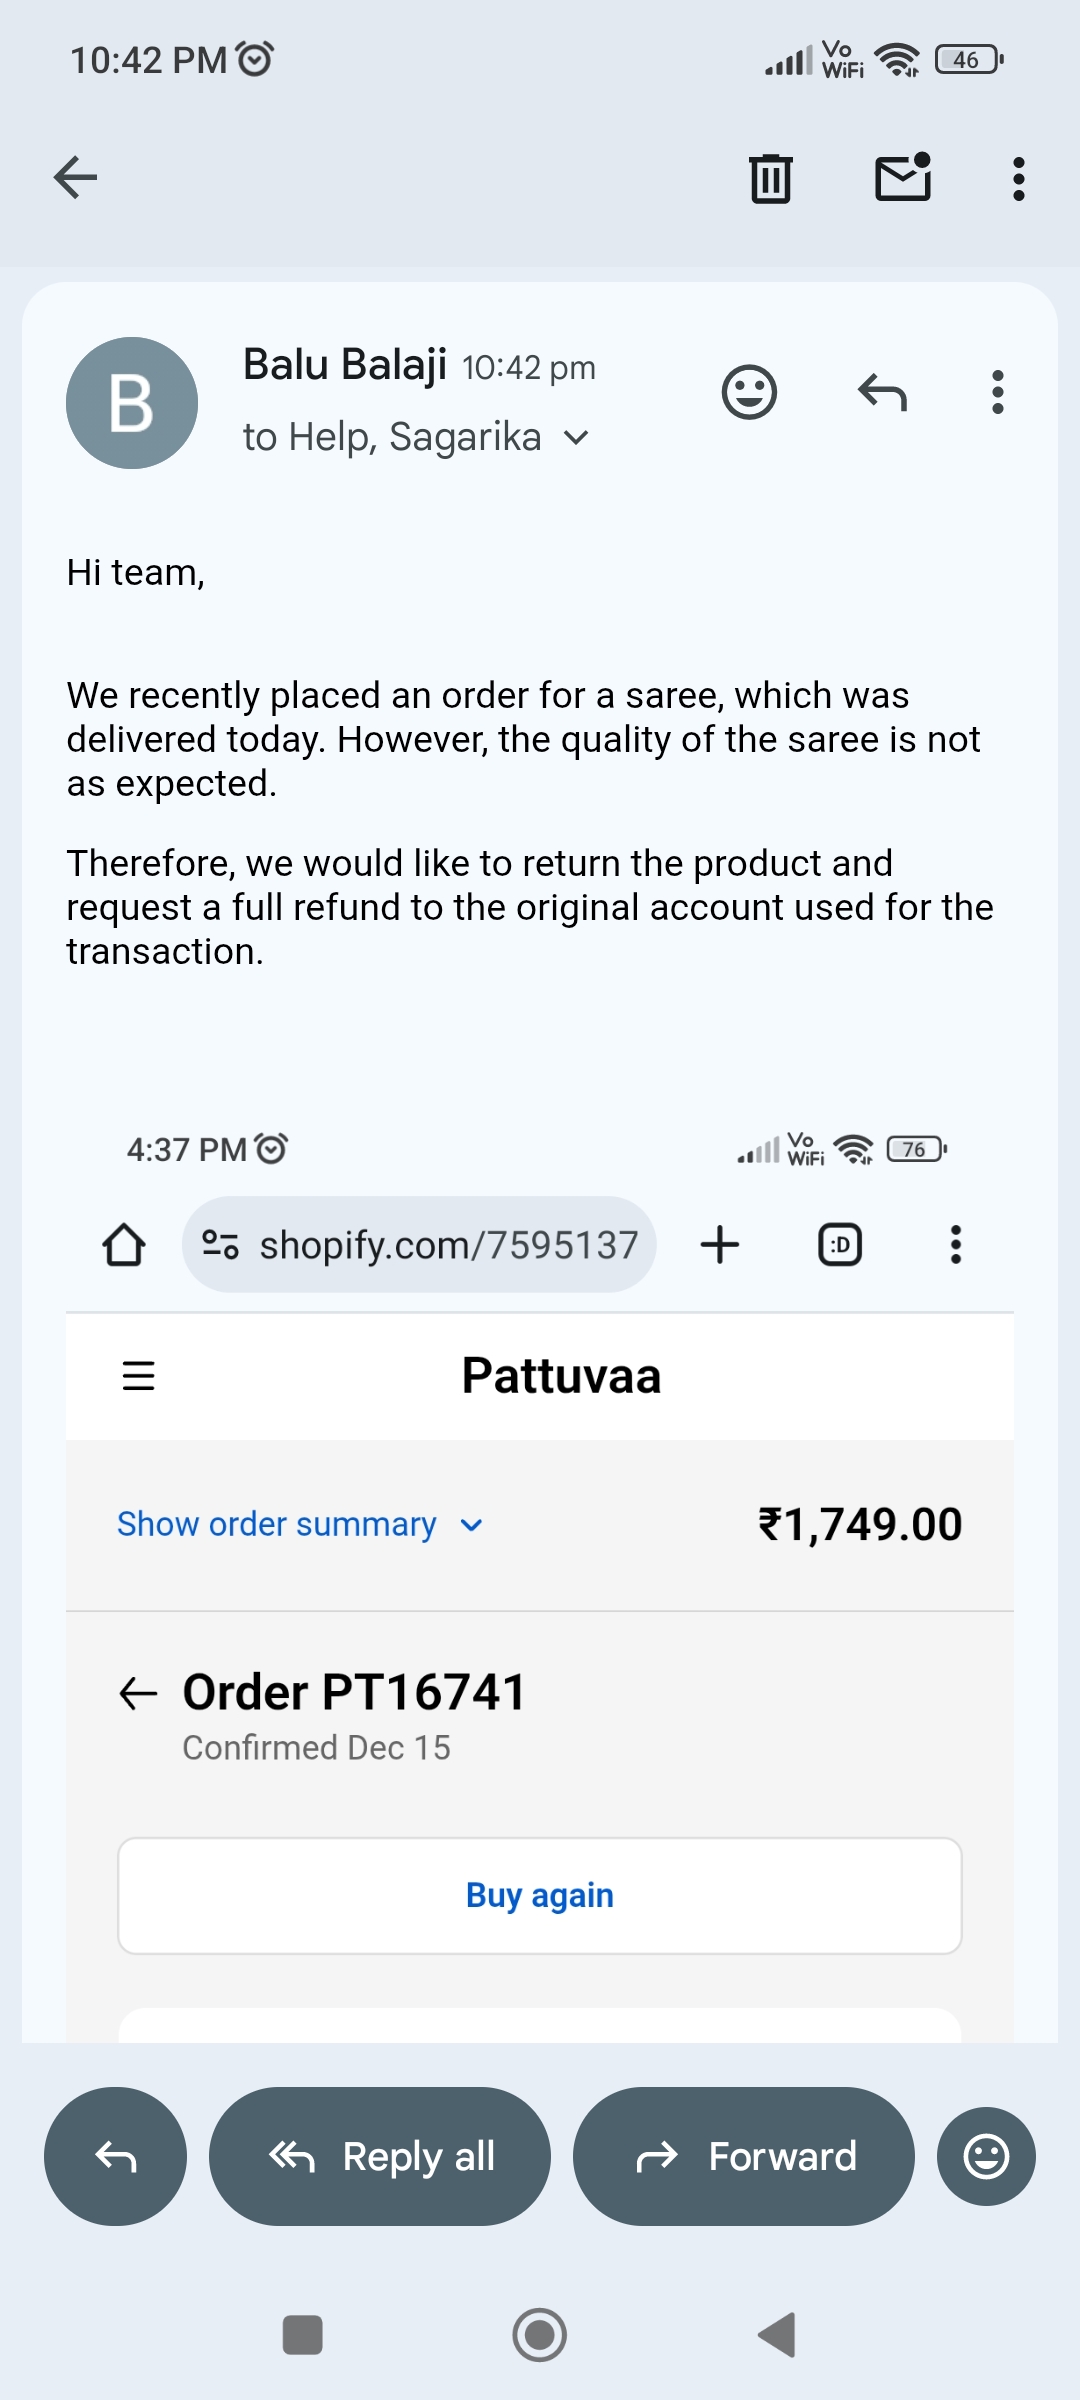Tap Balu Balaji's avatar circle
Screen dimensions: 1080x2400
tap(132, 403)
